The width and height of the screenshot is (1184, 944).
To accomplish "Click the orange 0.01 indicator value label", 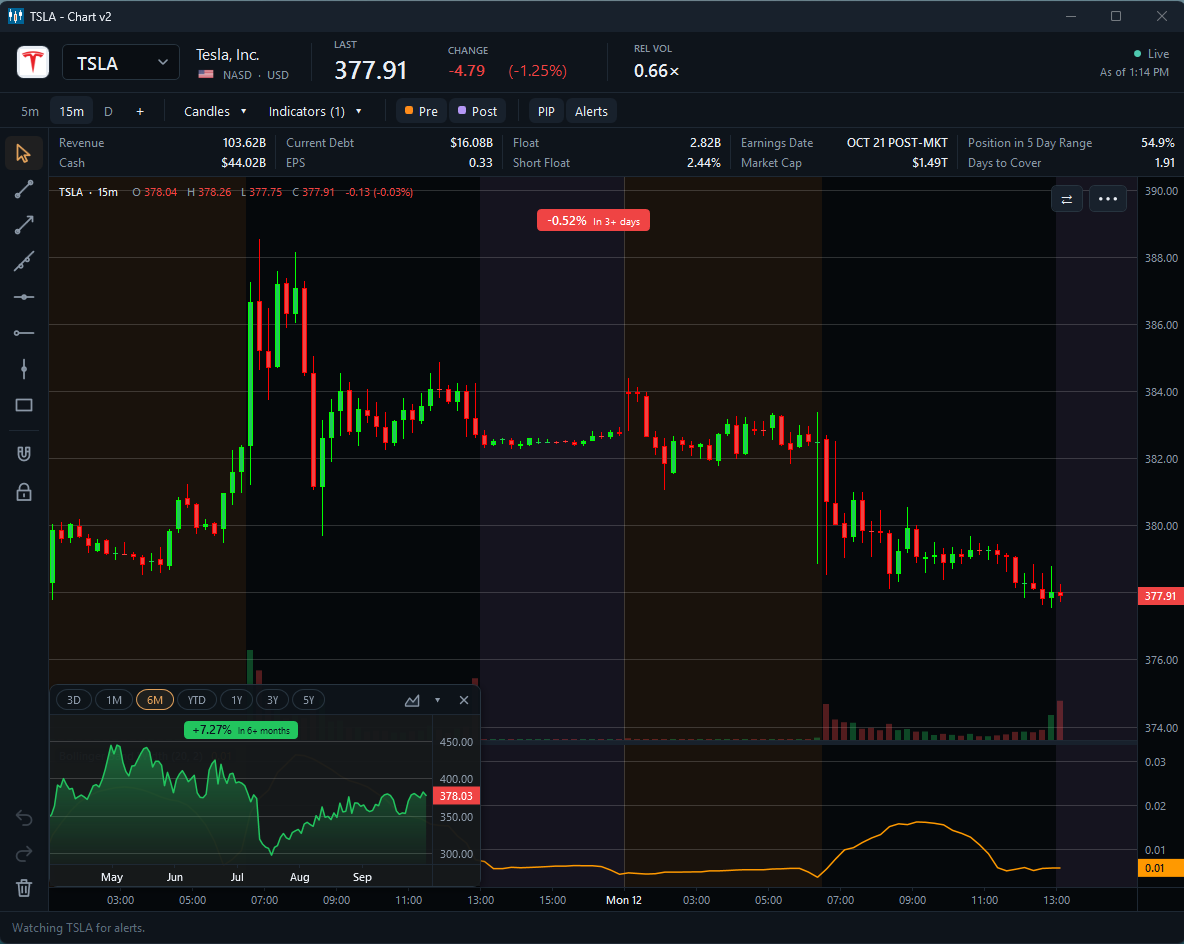I will (x=1160, y=868).
